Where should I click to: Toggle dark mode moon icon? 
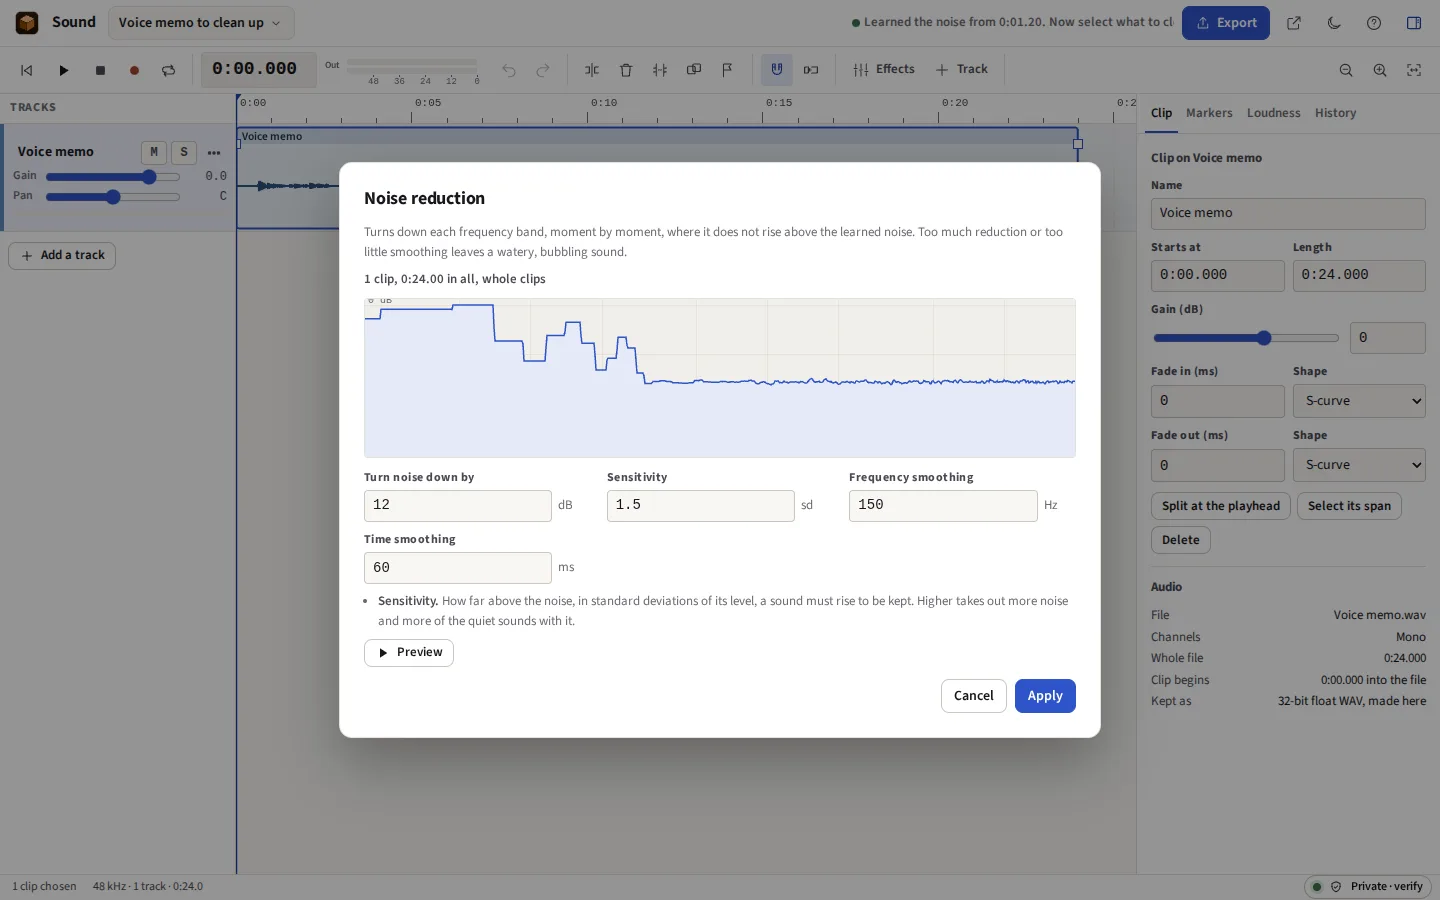tap(1334, 23)
